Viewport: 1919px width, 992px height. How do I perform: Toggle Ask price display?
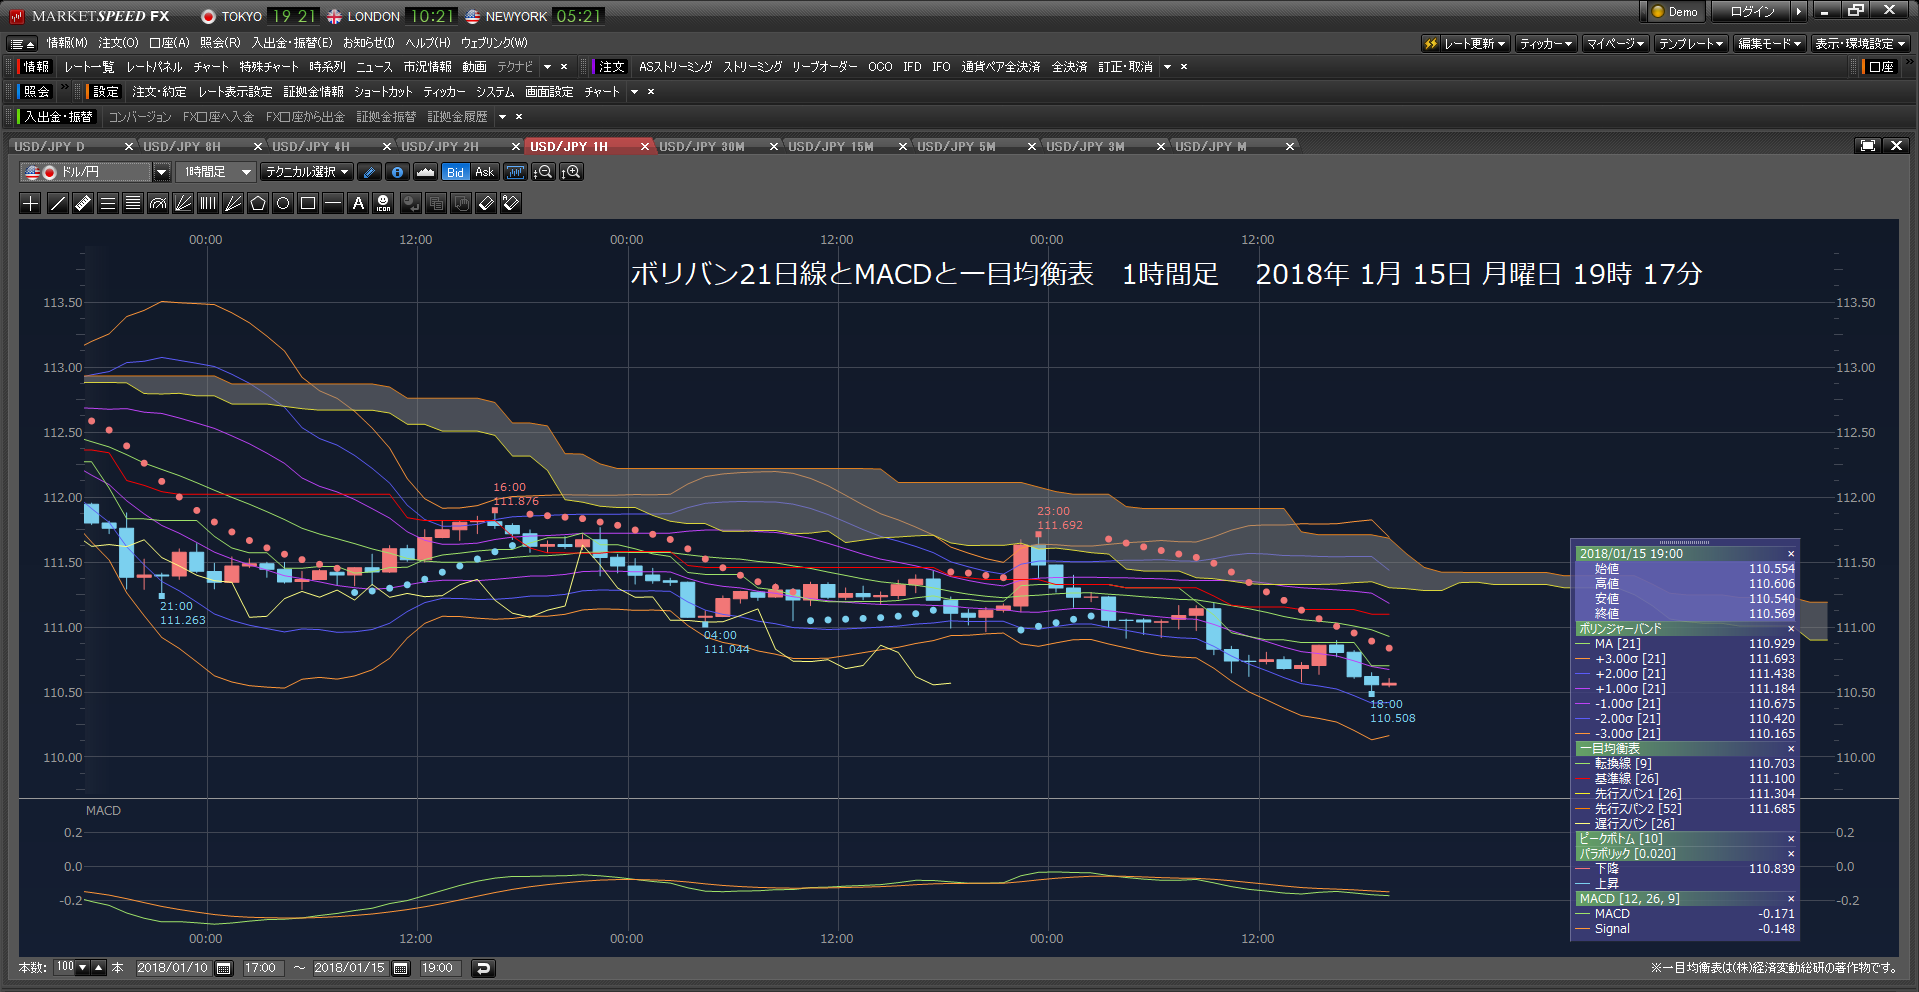[x=485, y=172]
